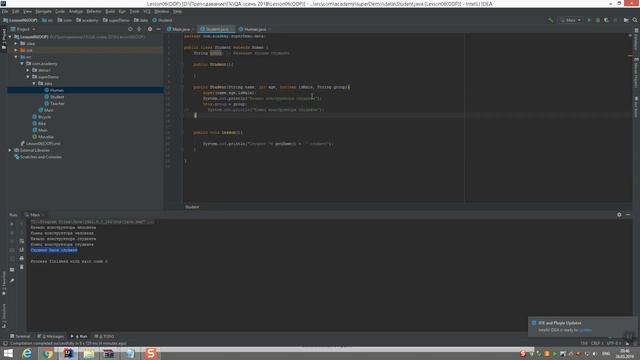Image resolution: width=640 pixels, height=360 pixels.
Task: Open the Project view selector dropdown
Action: pyautogui.click(x=23, y=29)
